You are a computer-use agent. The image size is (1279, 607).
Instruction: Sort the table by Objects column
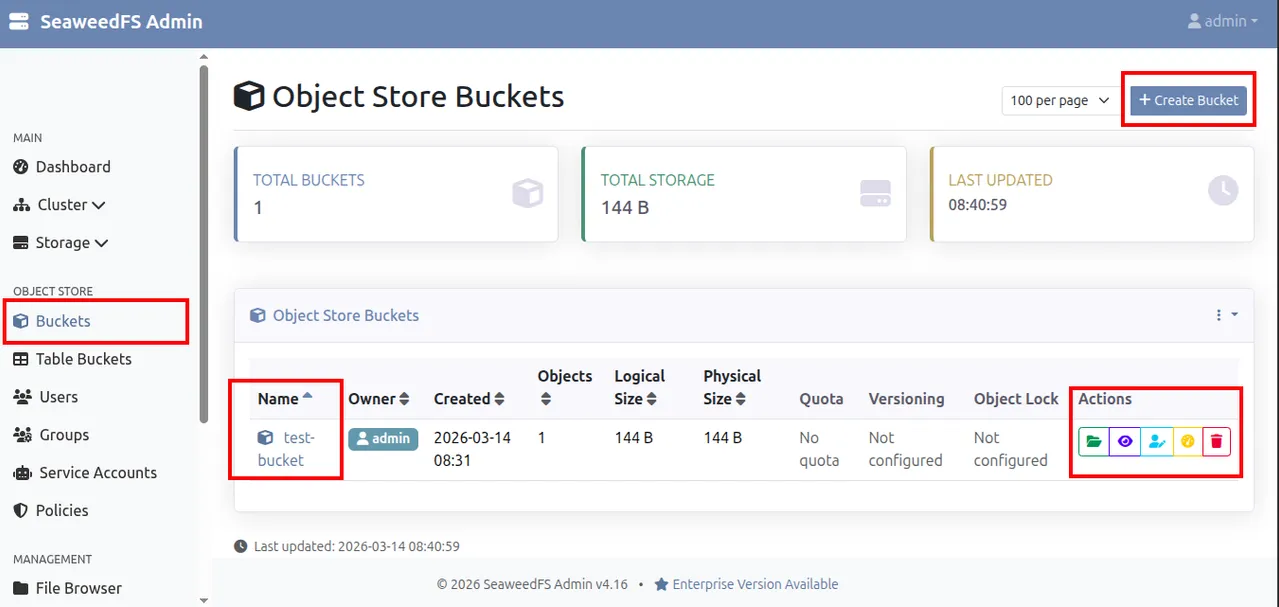tap(565, 387)
